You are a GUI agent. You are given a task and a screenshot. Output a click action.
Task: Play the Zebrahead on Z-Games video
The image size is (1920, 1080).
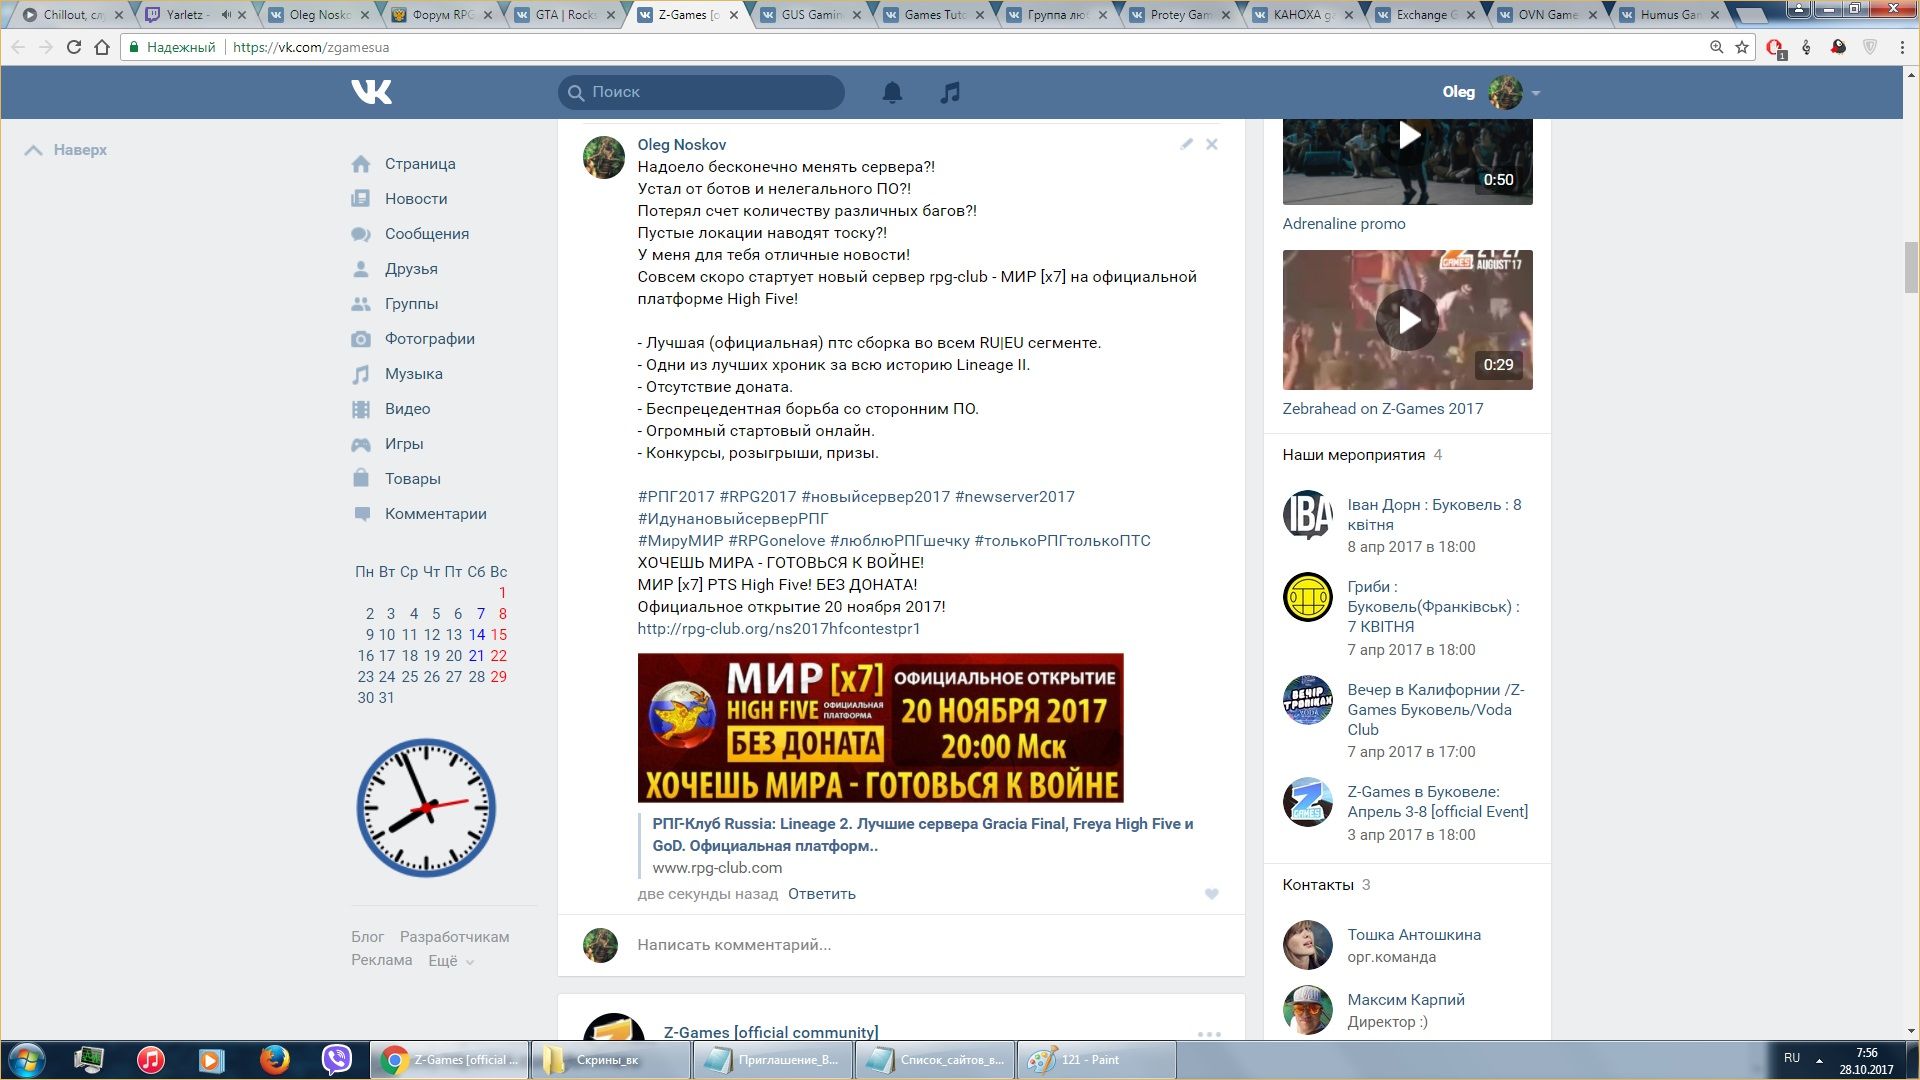click(1407, 320)
